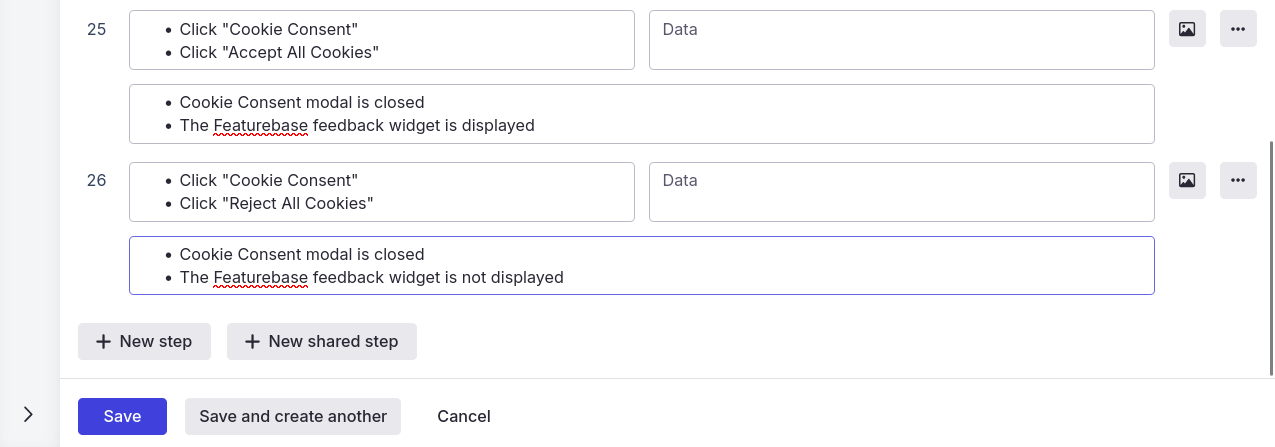The width and height of the screenshot is (1275, 447).
Task: Open more options menu for step 25
Action: tap(1237, 29)
